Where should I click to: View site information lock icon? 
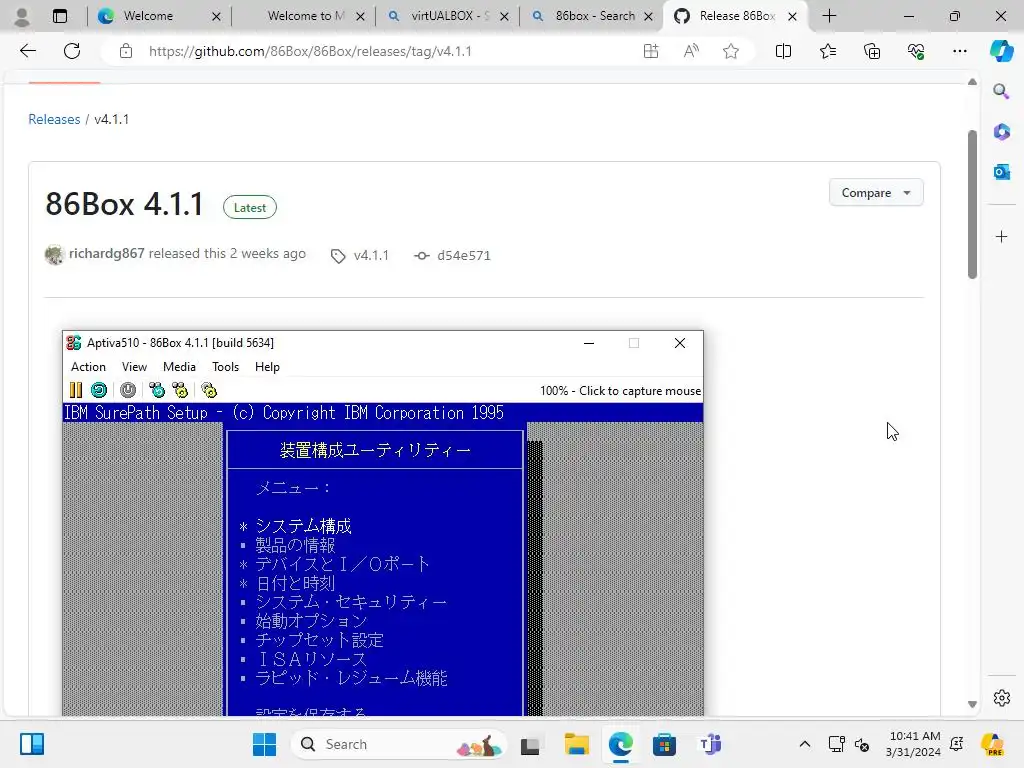126,51
